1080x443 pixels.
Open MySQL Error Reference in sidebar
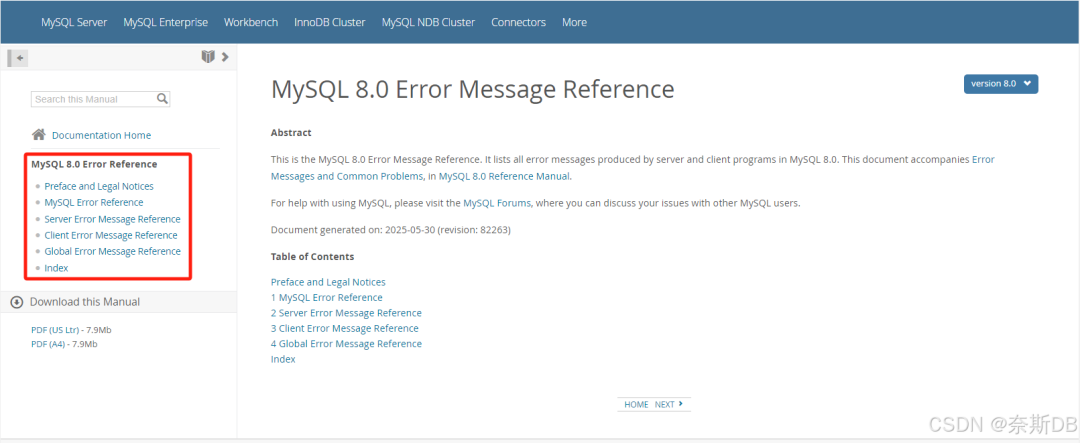94,203
